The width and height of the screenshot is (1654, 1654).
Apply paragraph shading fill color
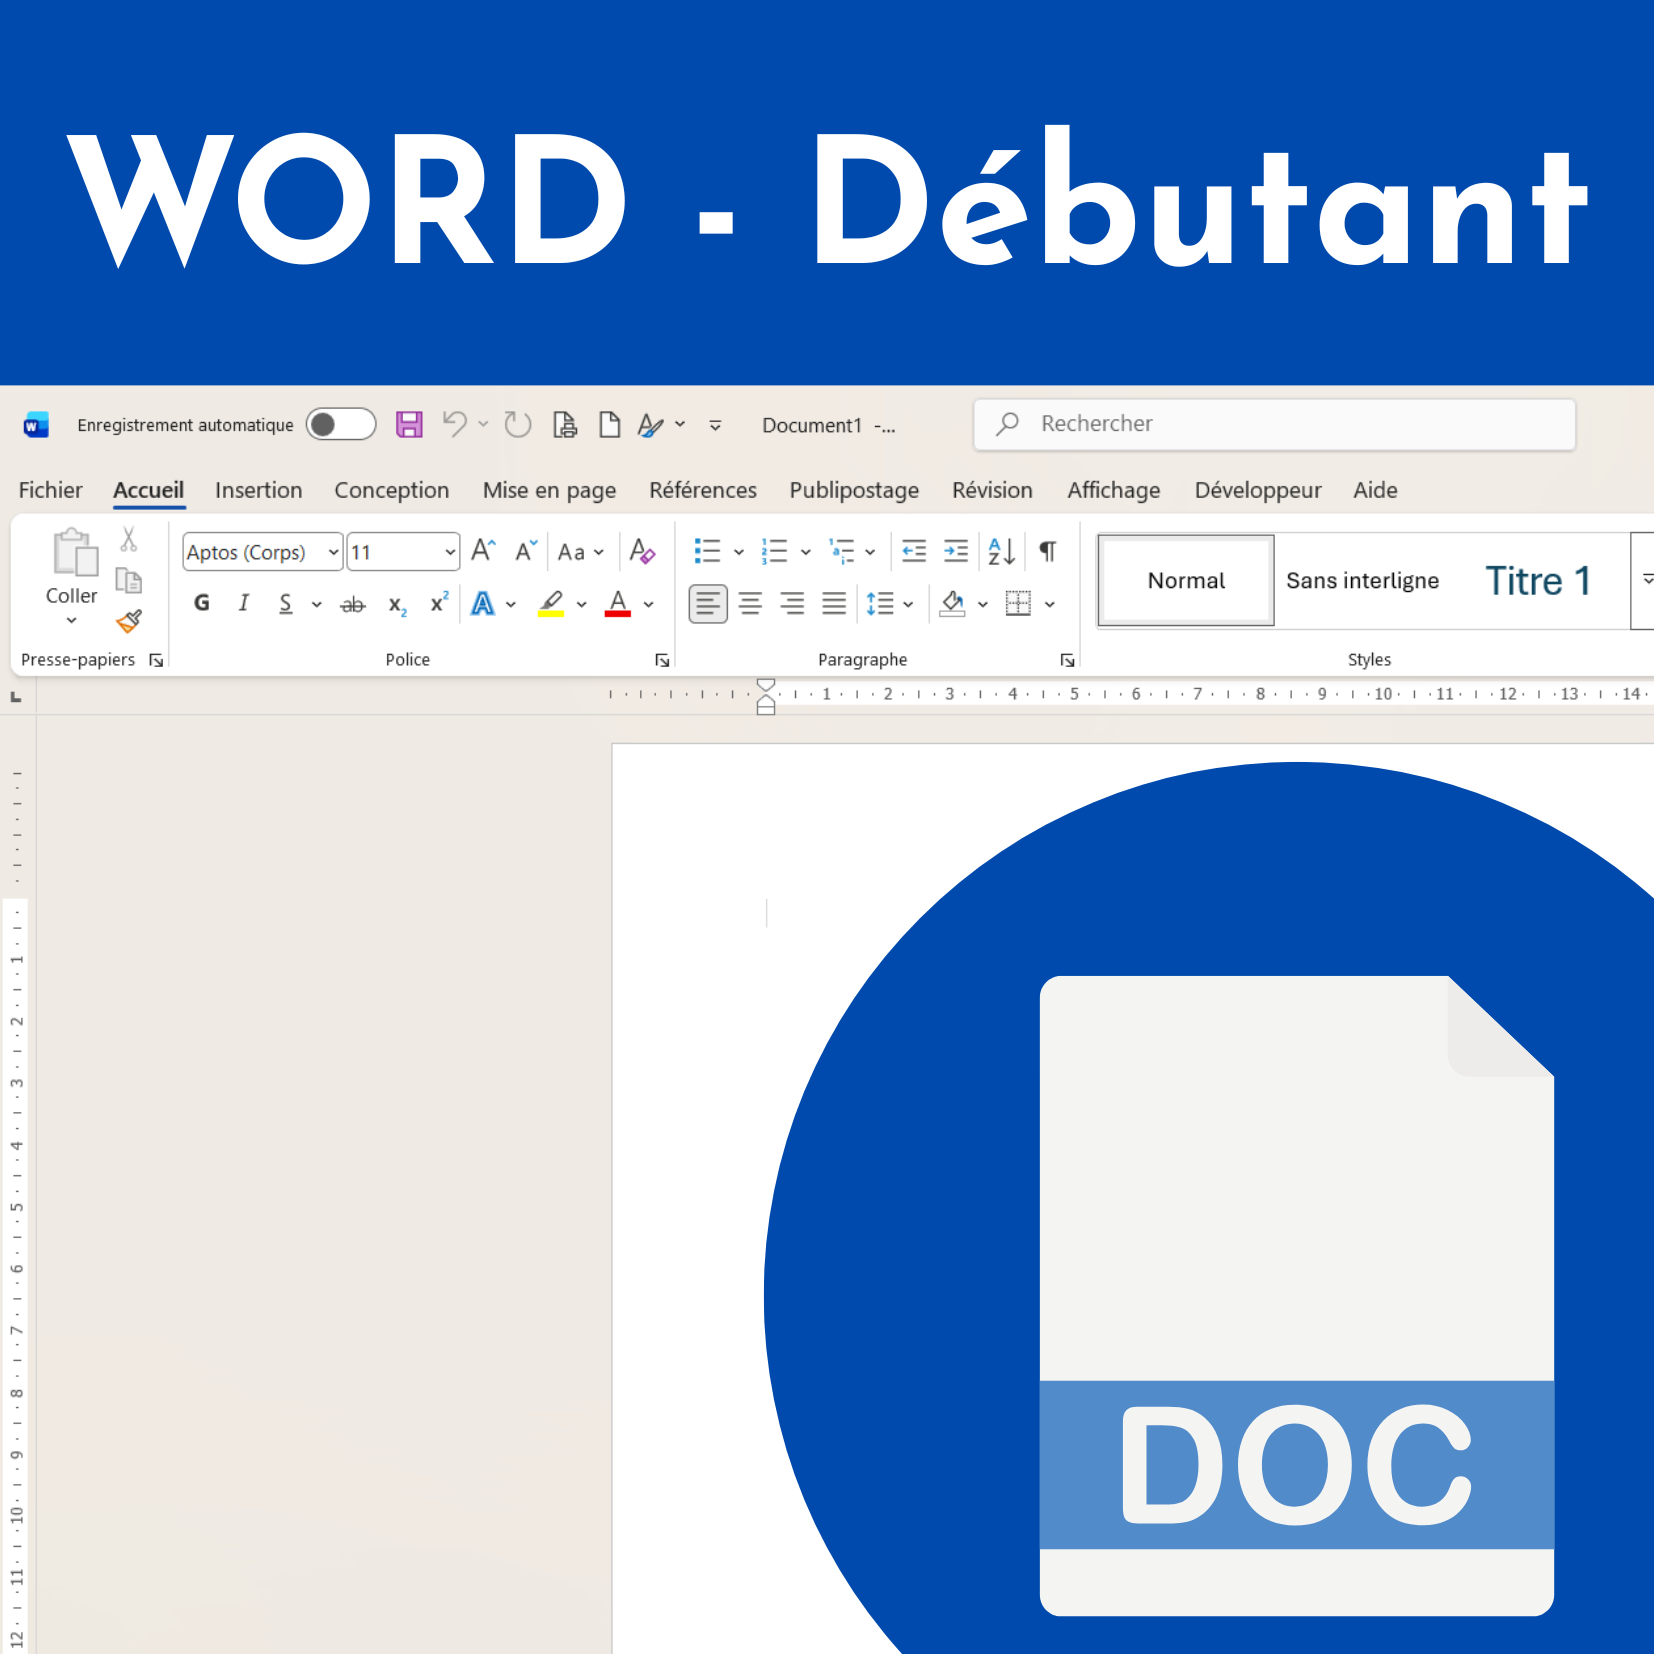953,604
